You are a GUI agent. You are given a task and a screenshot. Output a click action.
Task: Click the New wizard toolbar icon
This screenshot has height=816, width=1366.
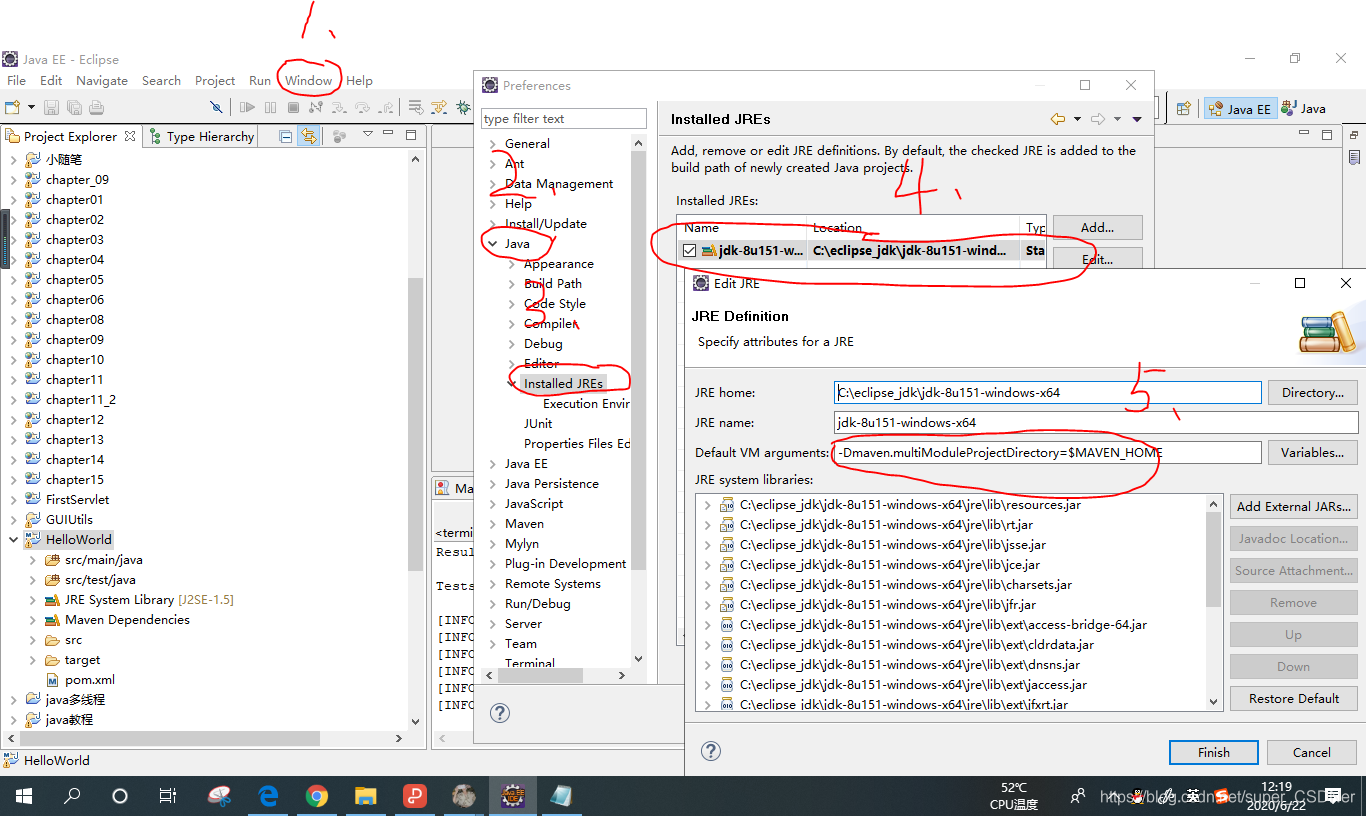pyautogui.click(x=12, y=107)
